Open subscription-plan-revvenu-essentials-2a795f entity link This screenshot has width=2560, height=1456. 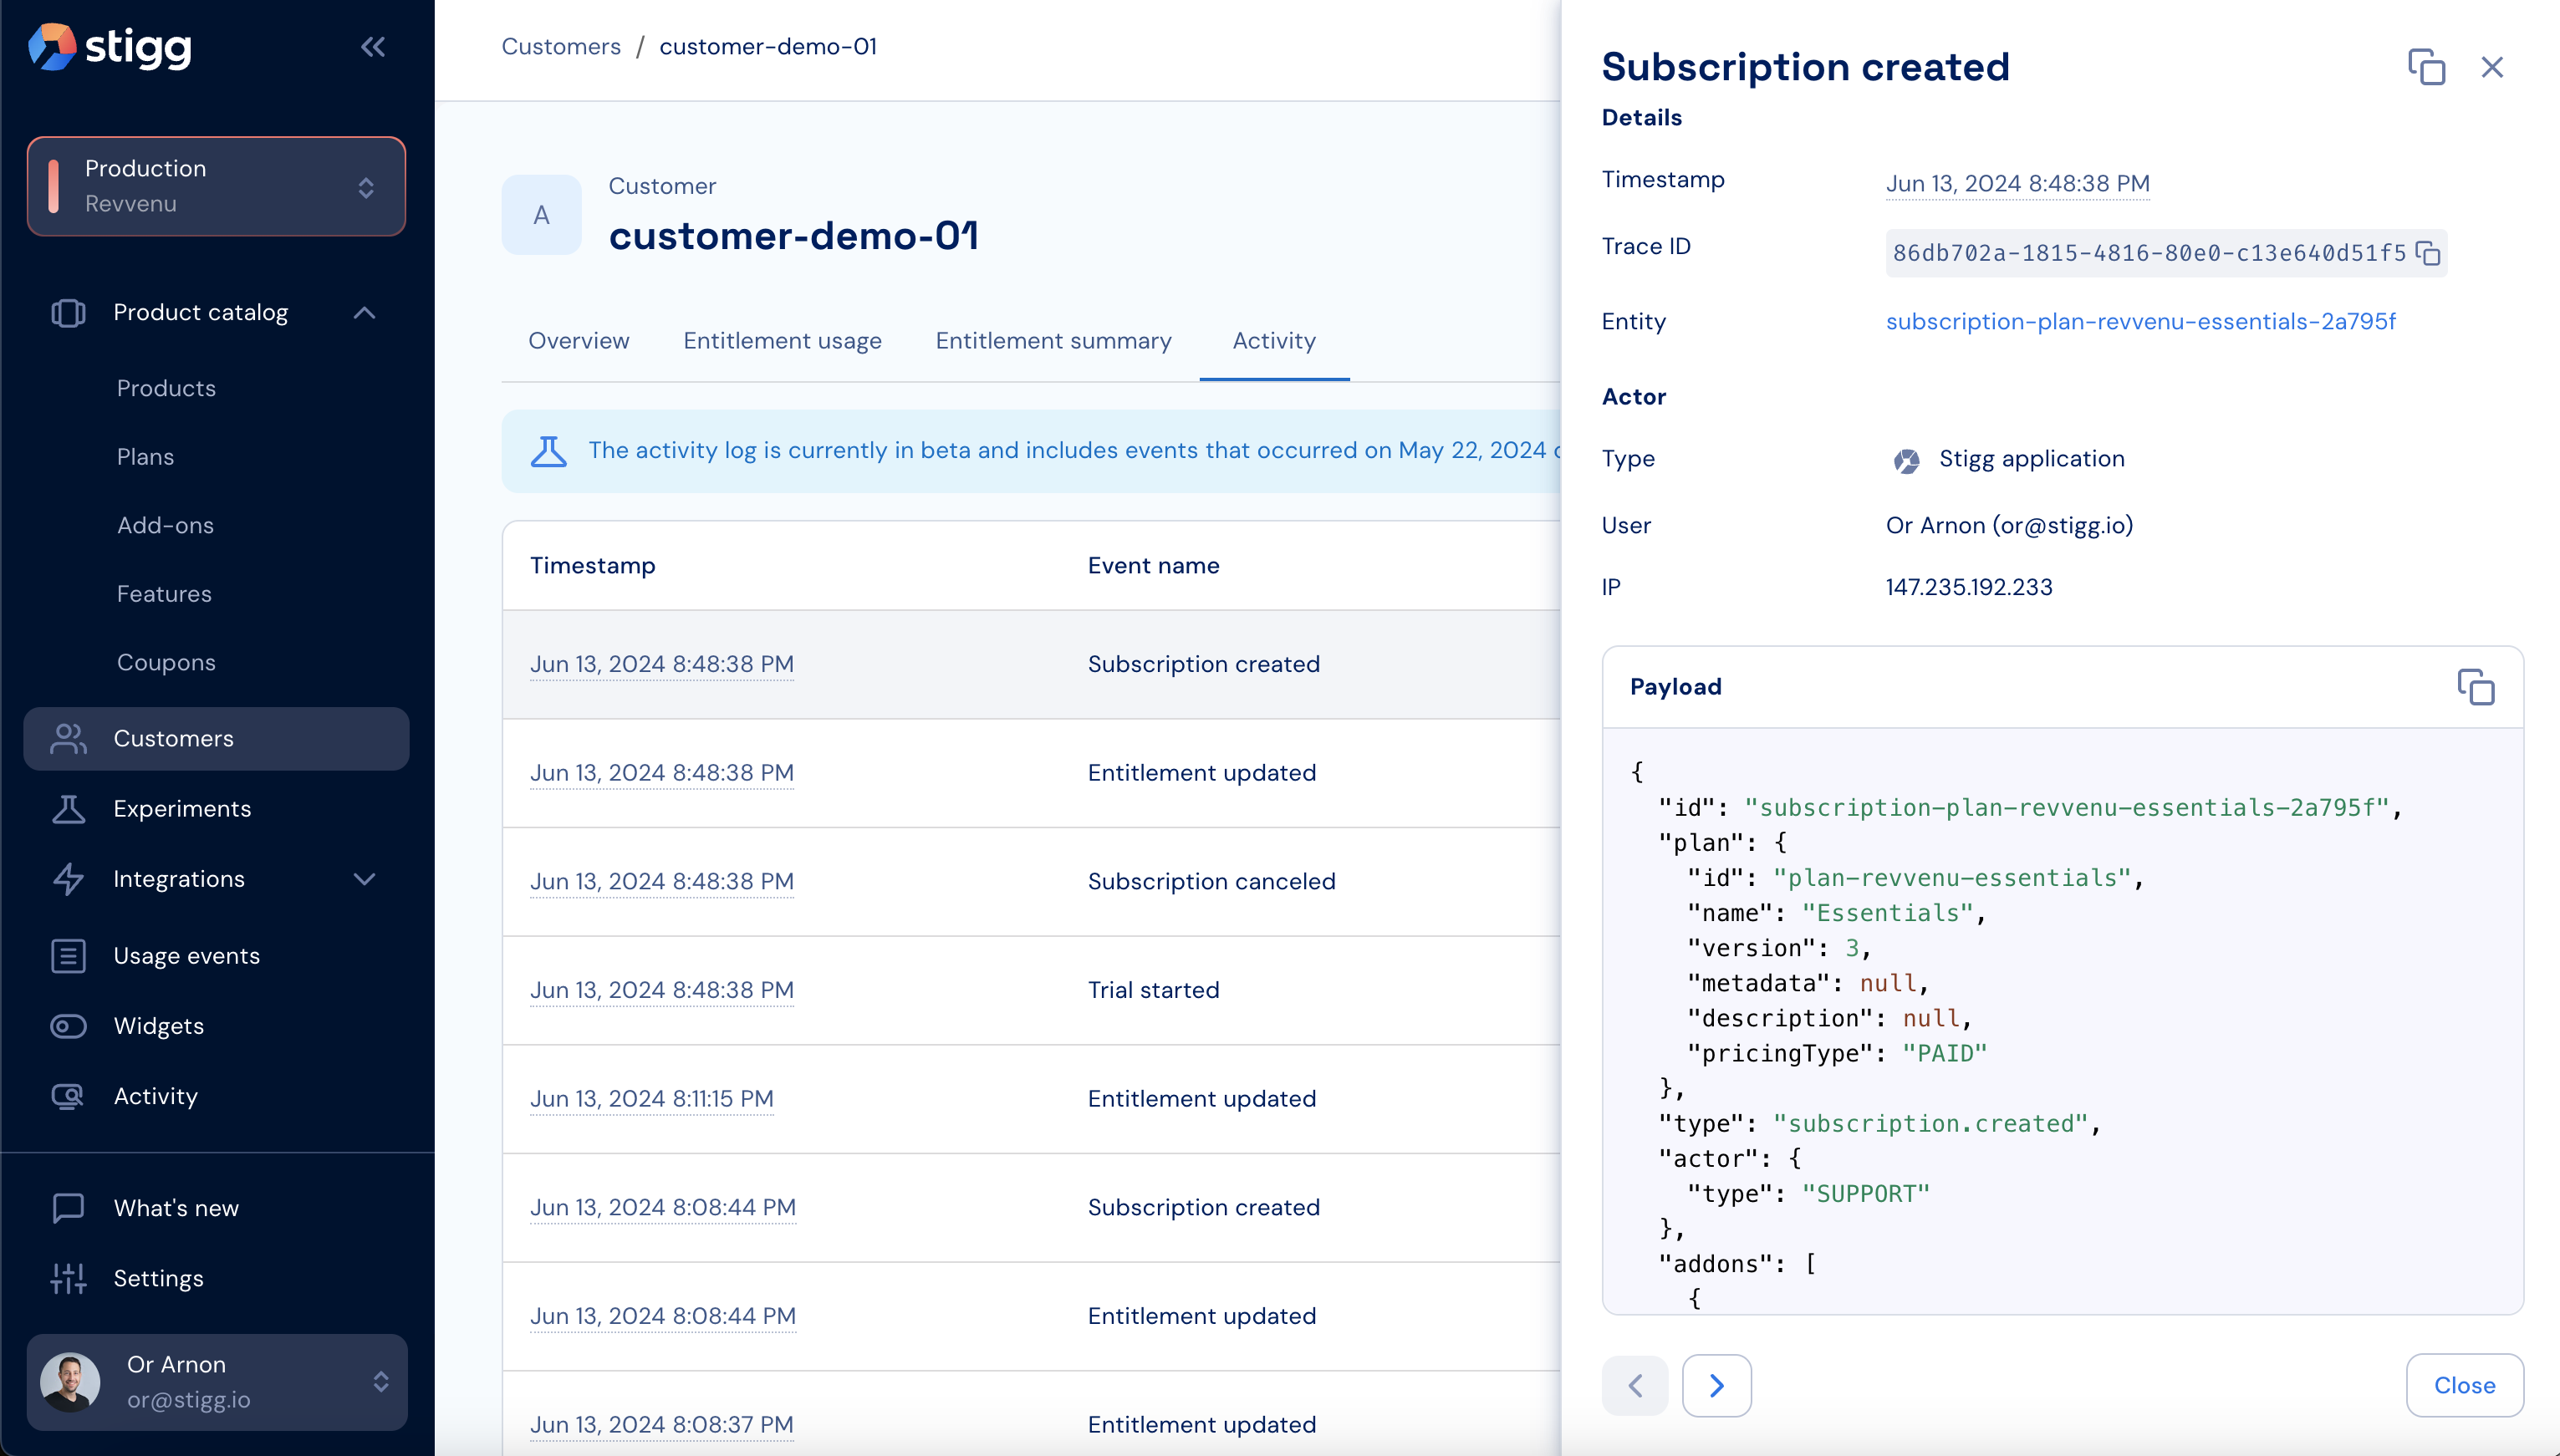pyautogui.click(x=2140, y=321)
